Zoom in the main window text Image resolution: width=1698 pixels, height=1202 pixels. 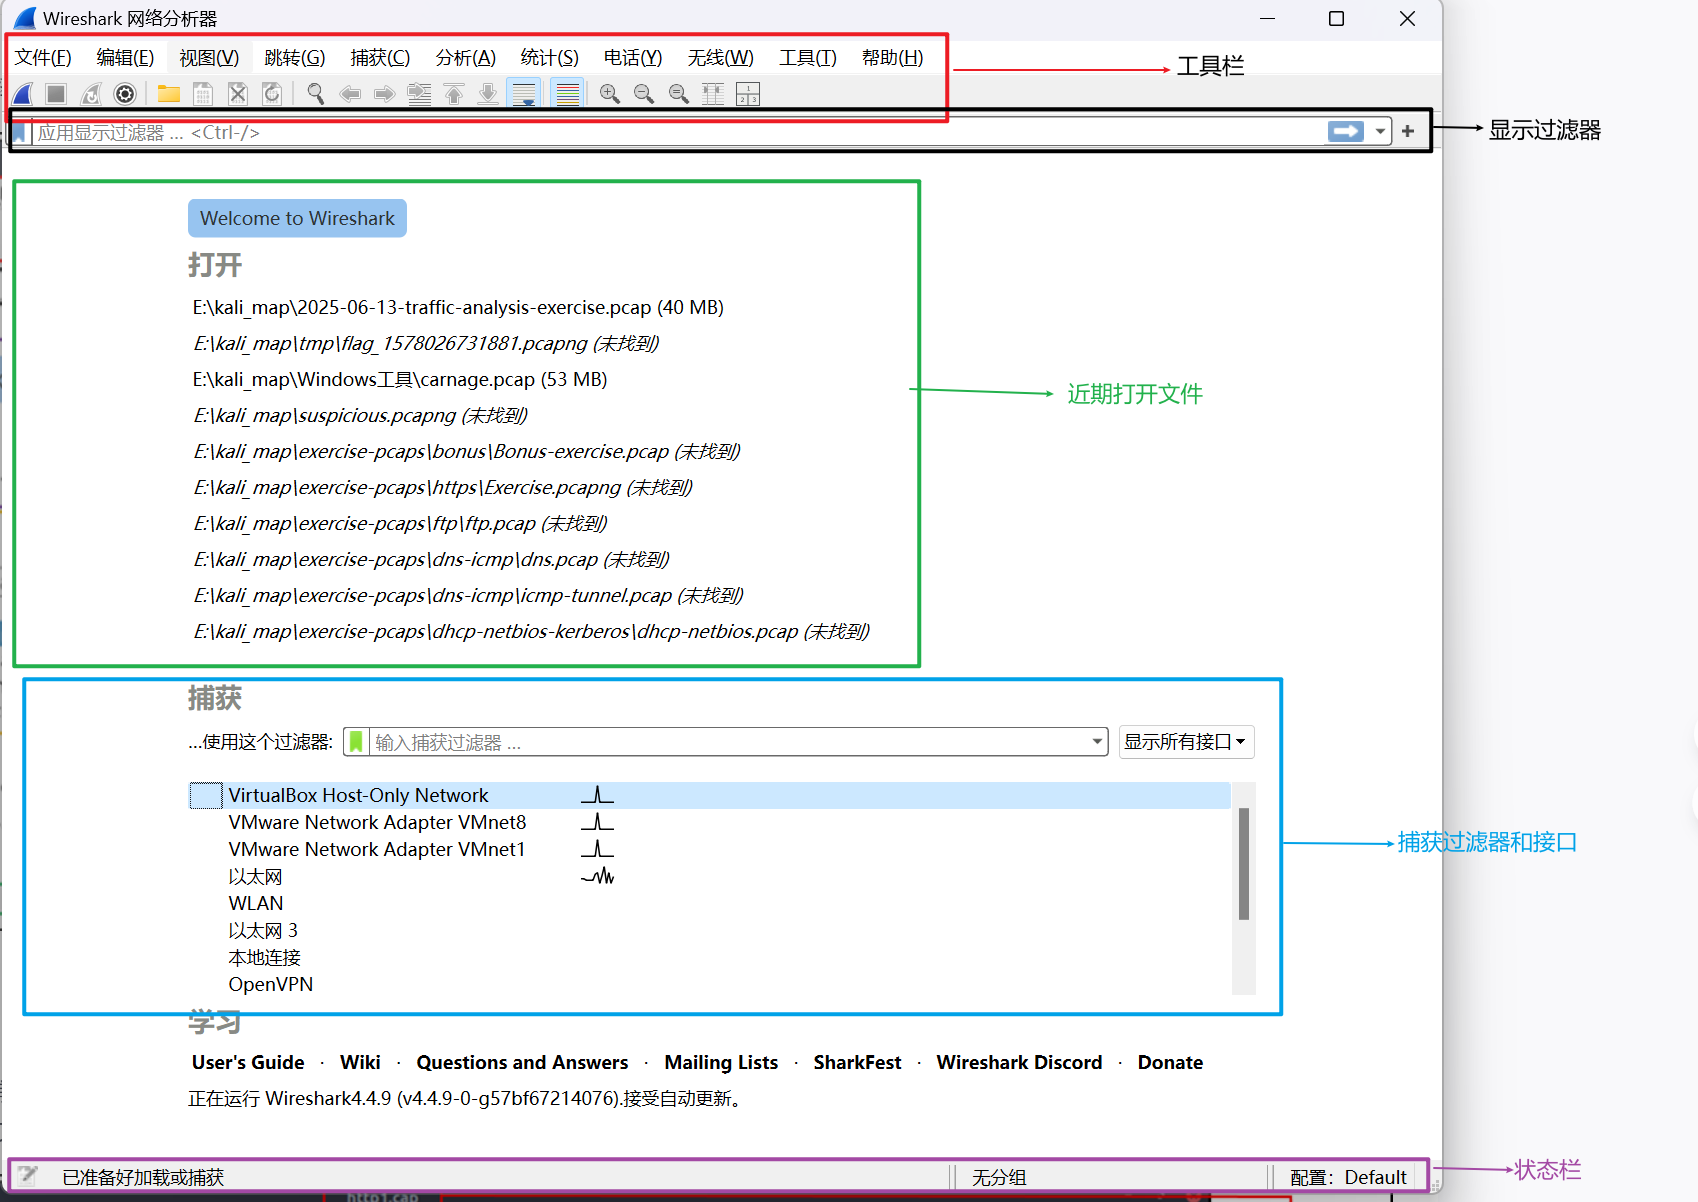pyautogui.click(x=610, y=94)
